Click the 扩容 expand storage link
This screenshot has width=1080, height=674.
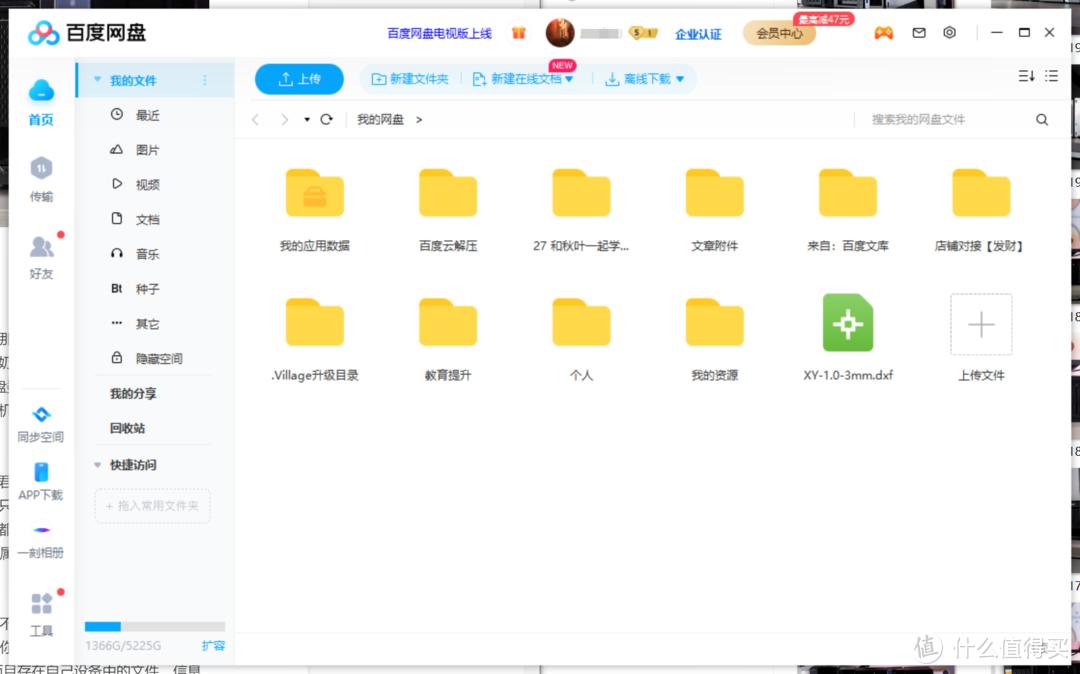[212, 645]
